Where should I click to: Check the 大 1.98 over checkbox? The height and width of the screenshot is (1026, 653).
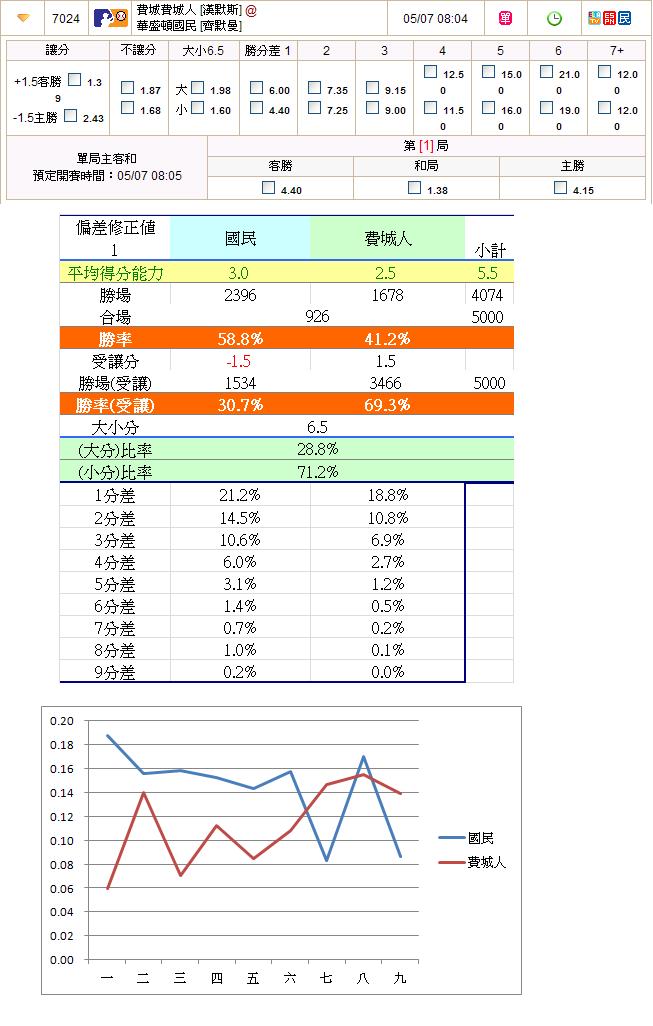pos(198,88)
